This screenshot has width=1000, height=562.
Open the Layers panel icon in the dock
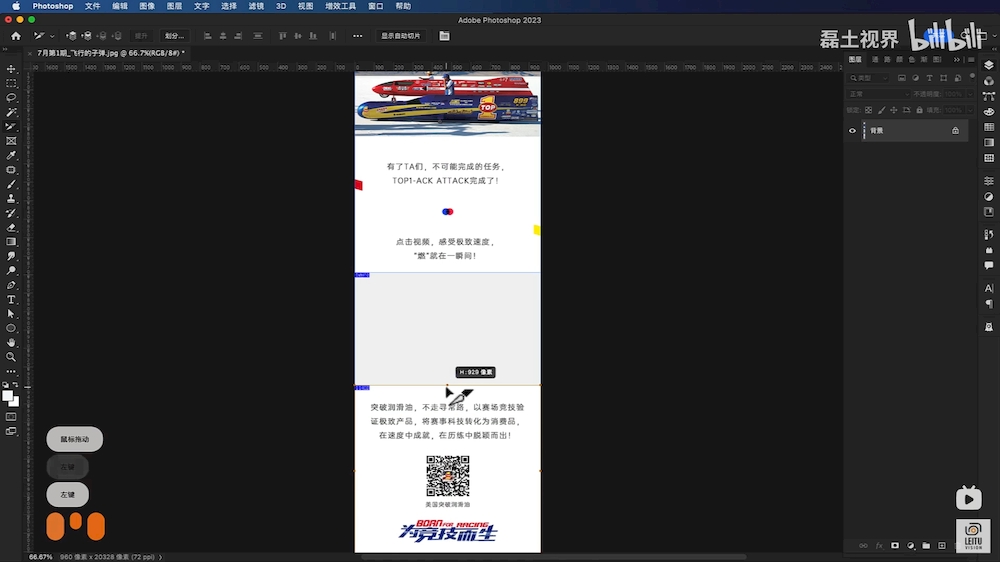989,65
